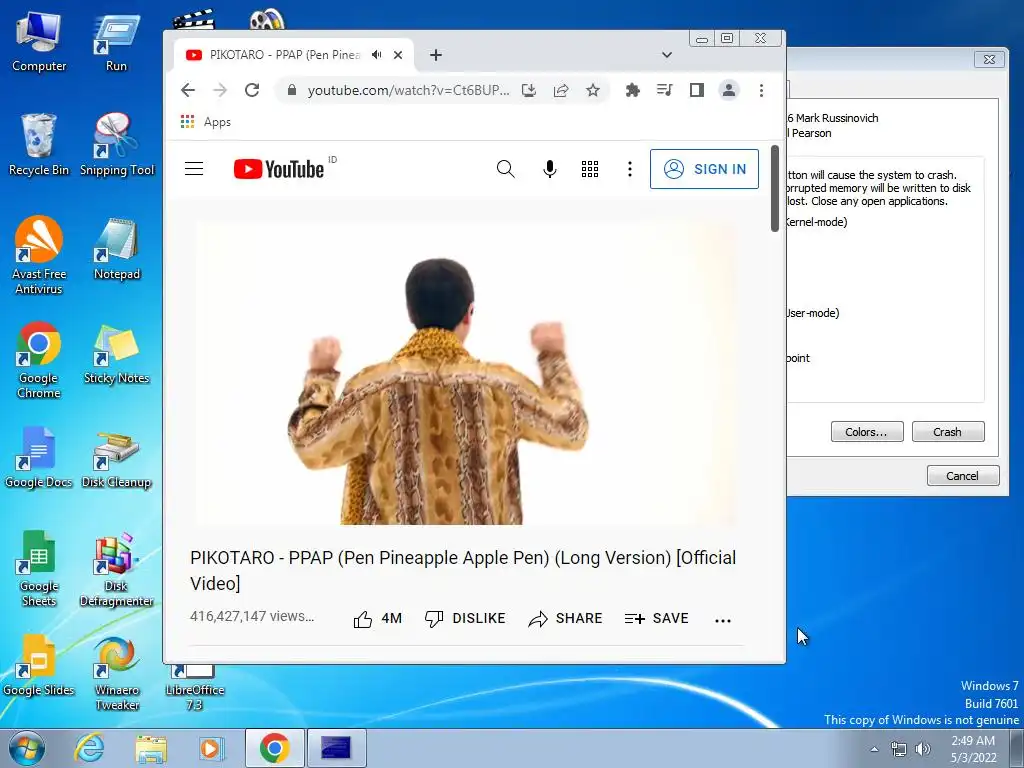Click SHARE under the video
Image resolution: width=1024 pixels, height=768 pixels.
[x=566, y=618]
